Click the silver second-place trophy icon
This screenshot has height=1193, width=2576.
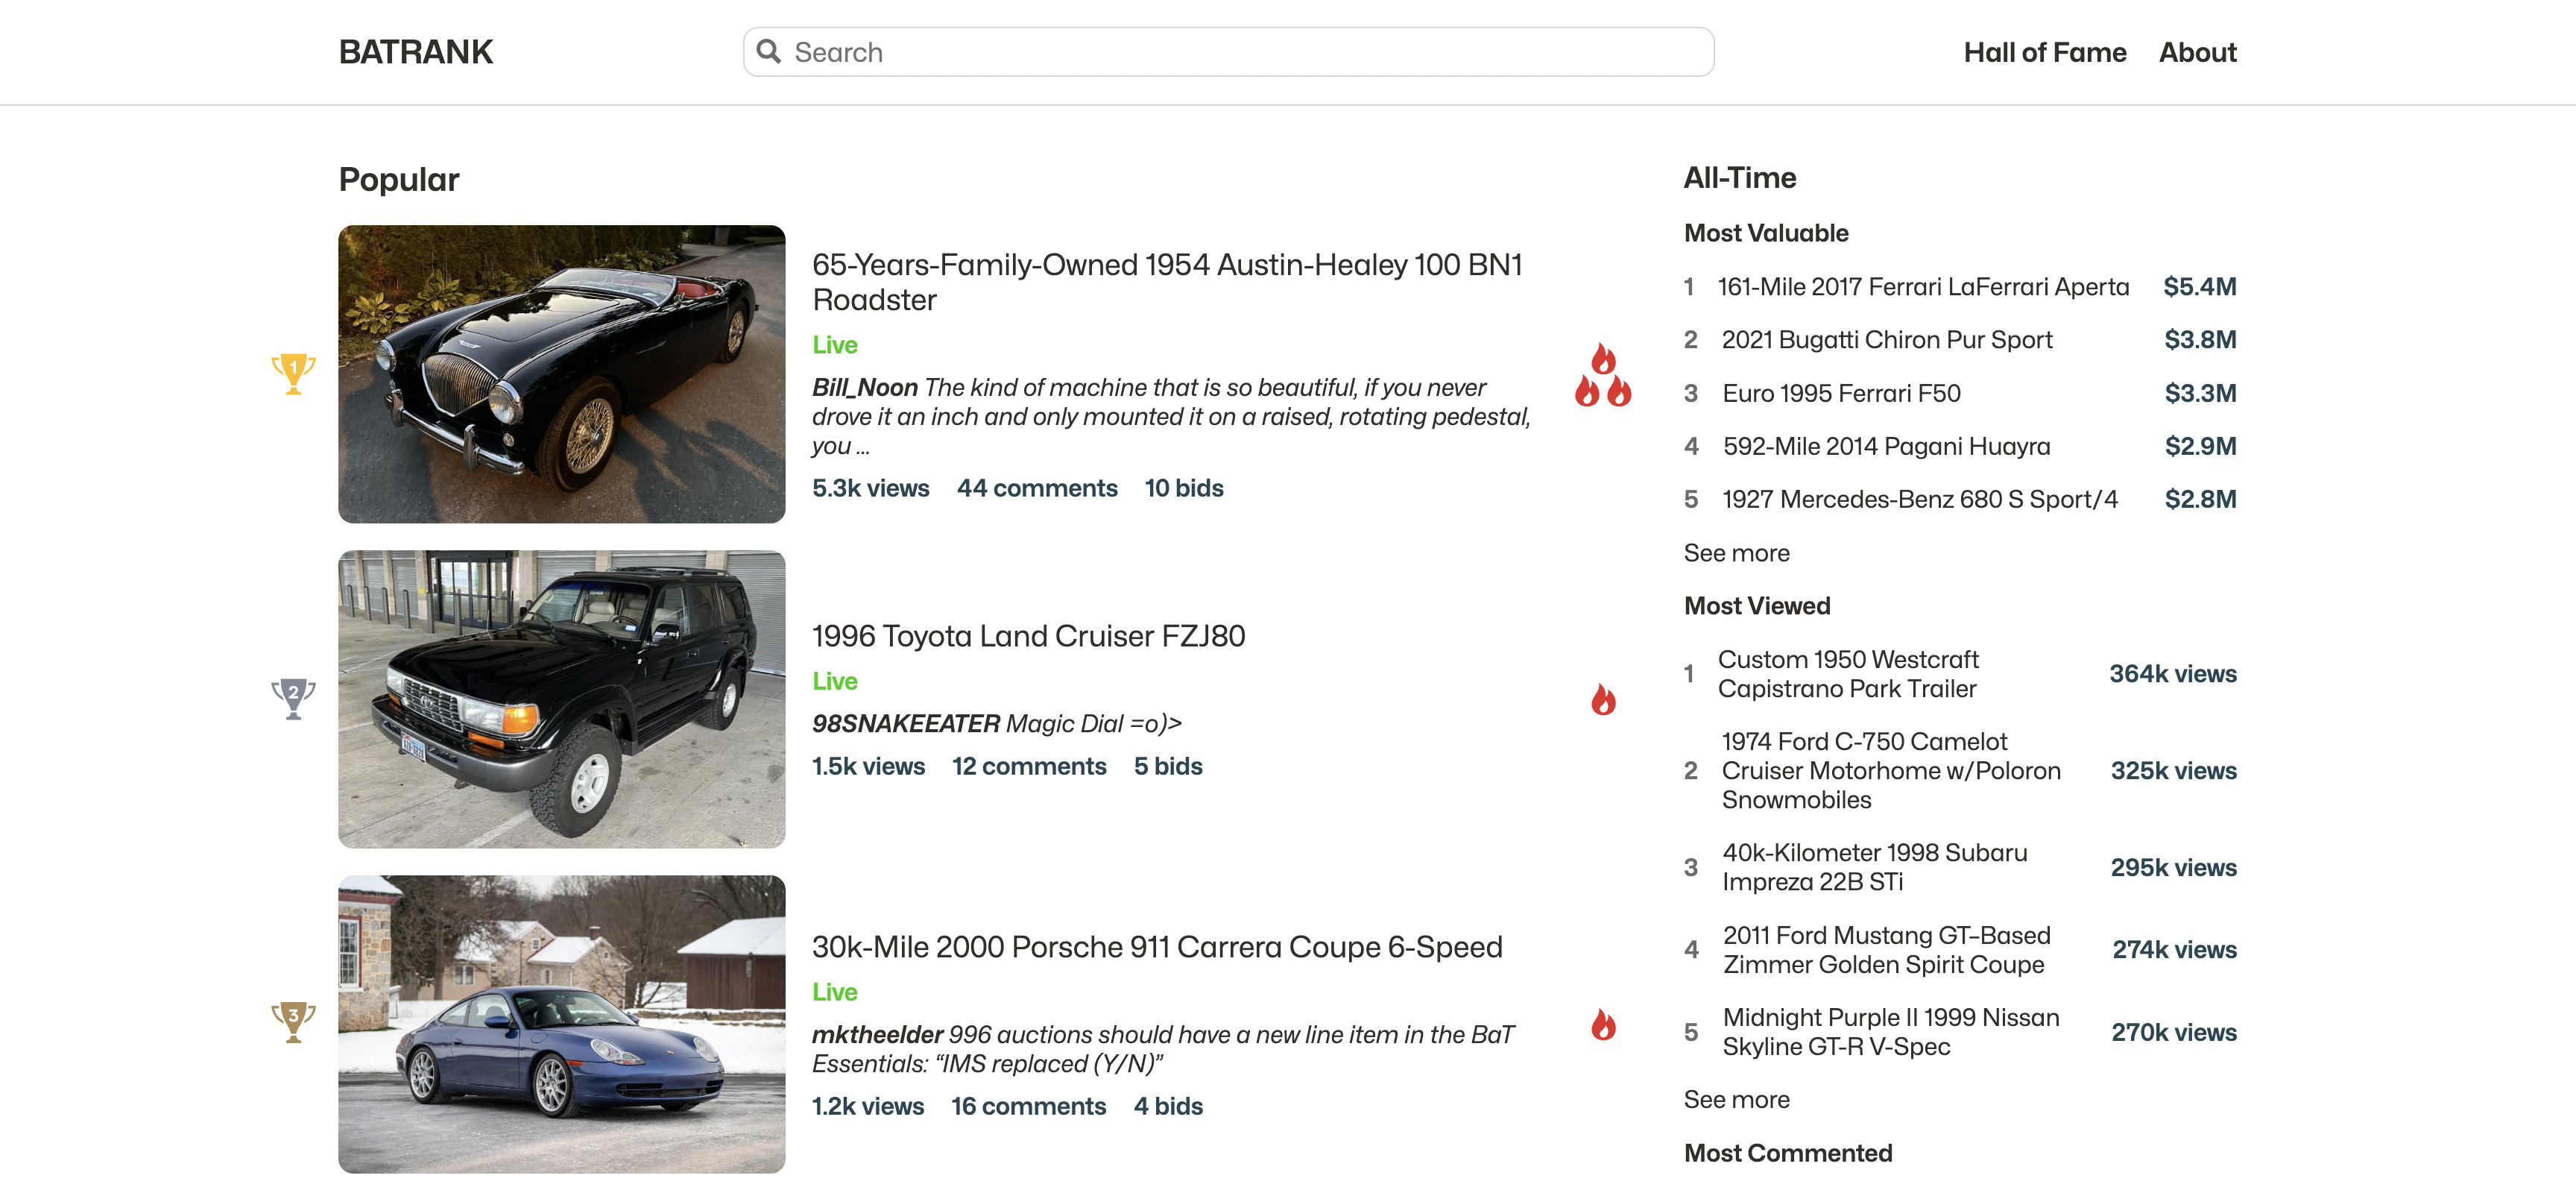[293, 699]
